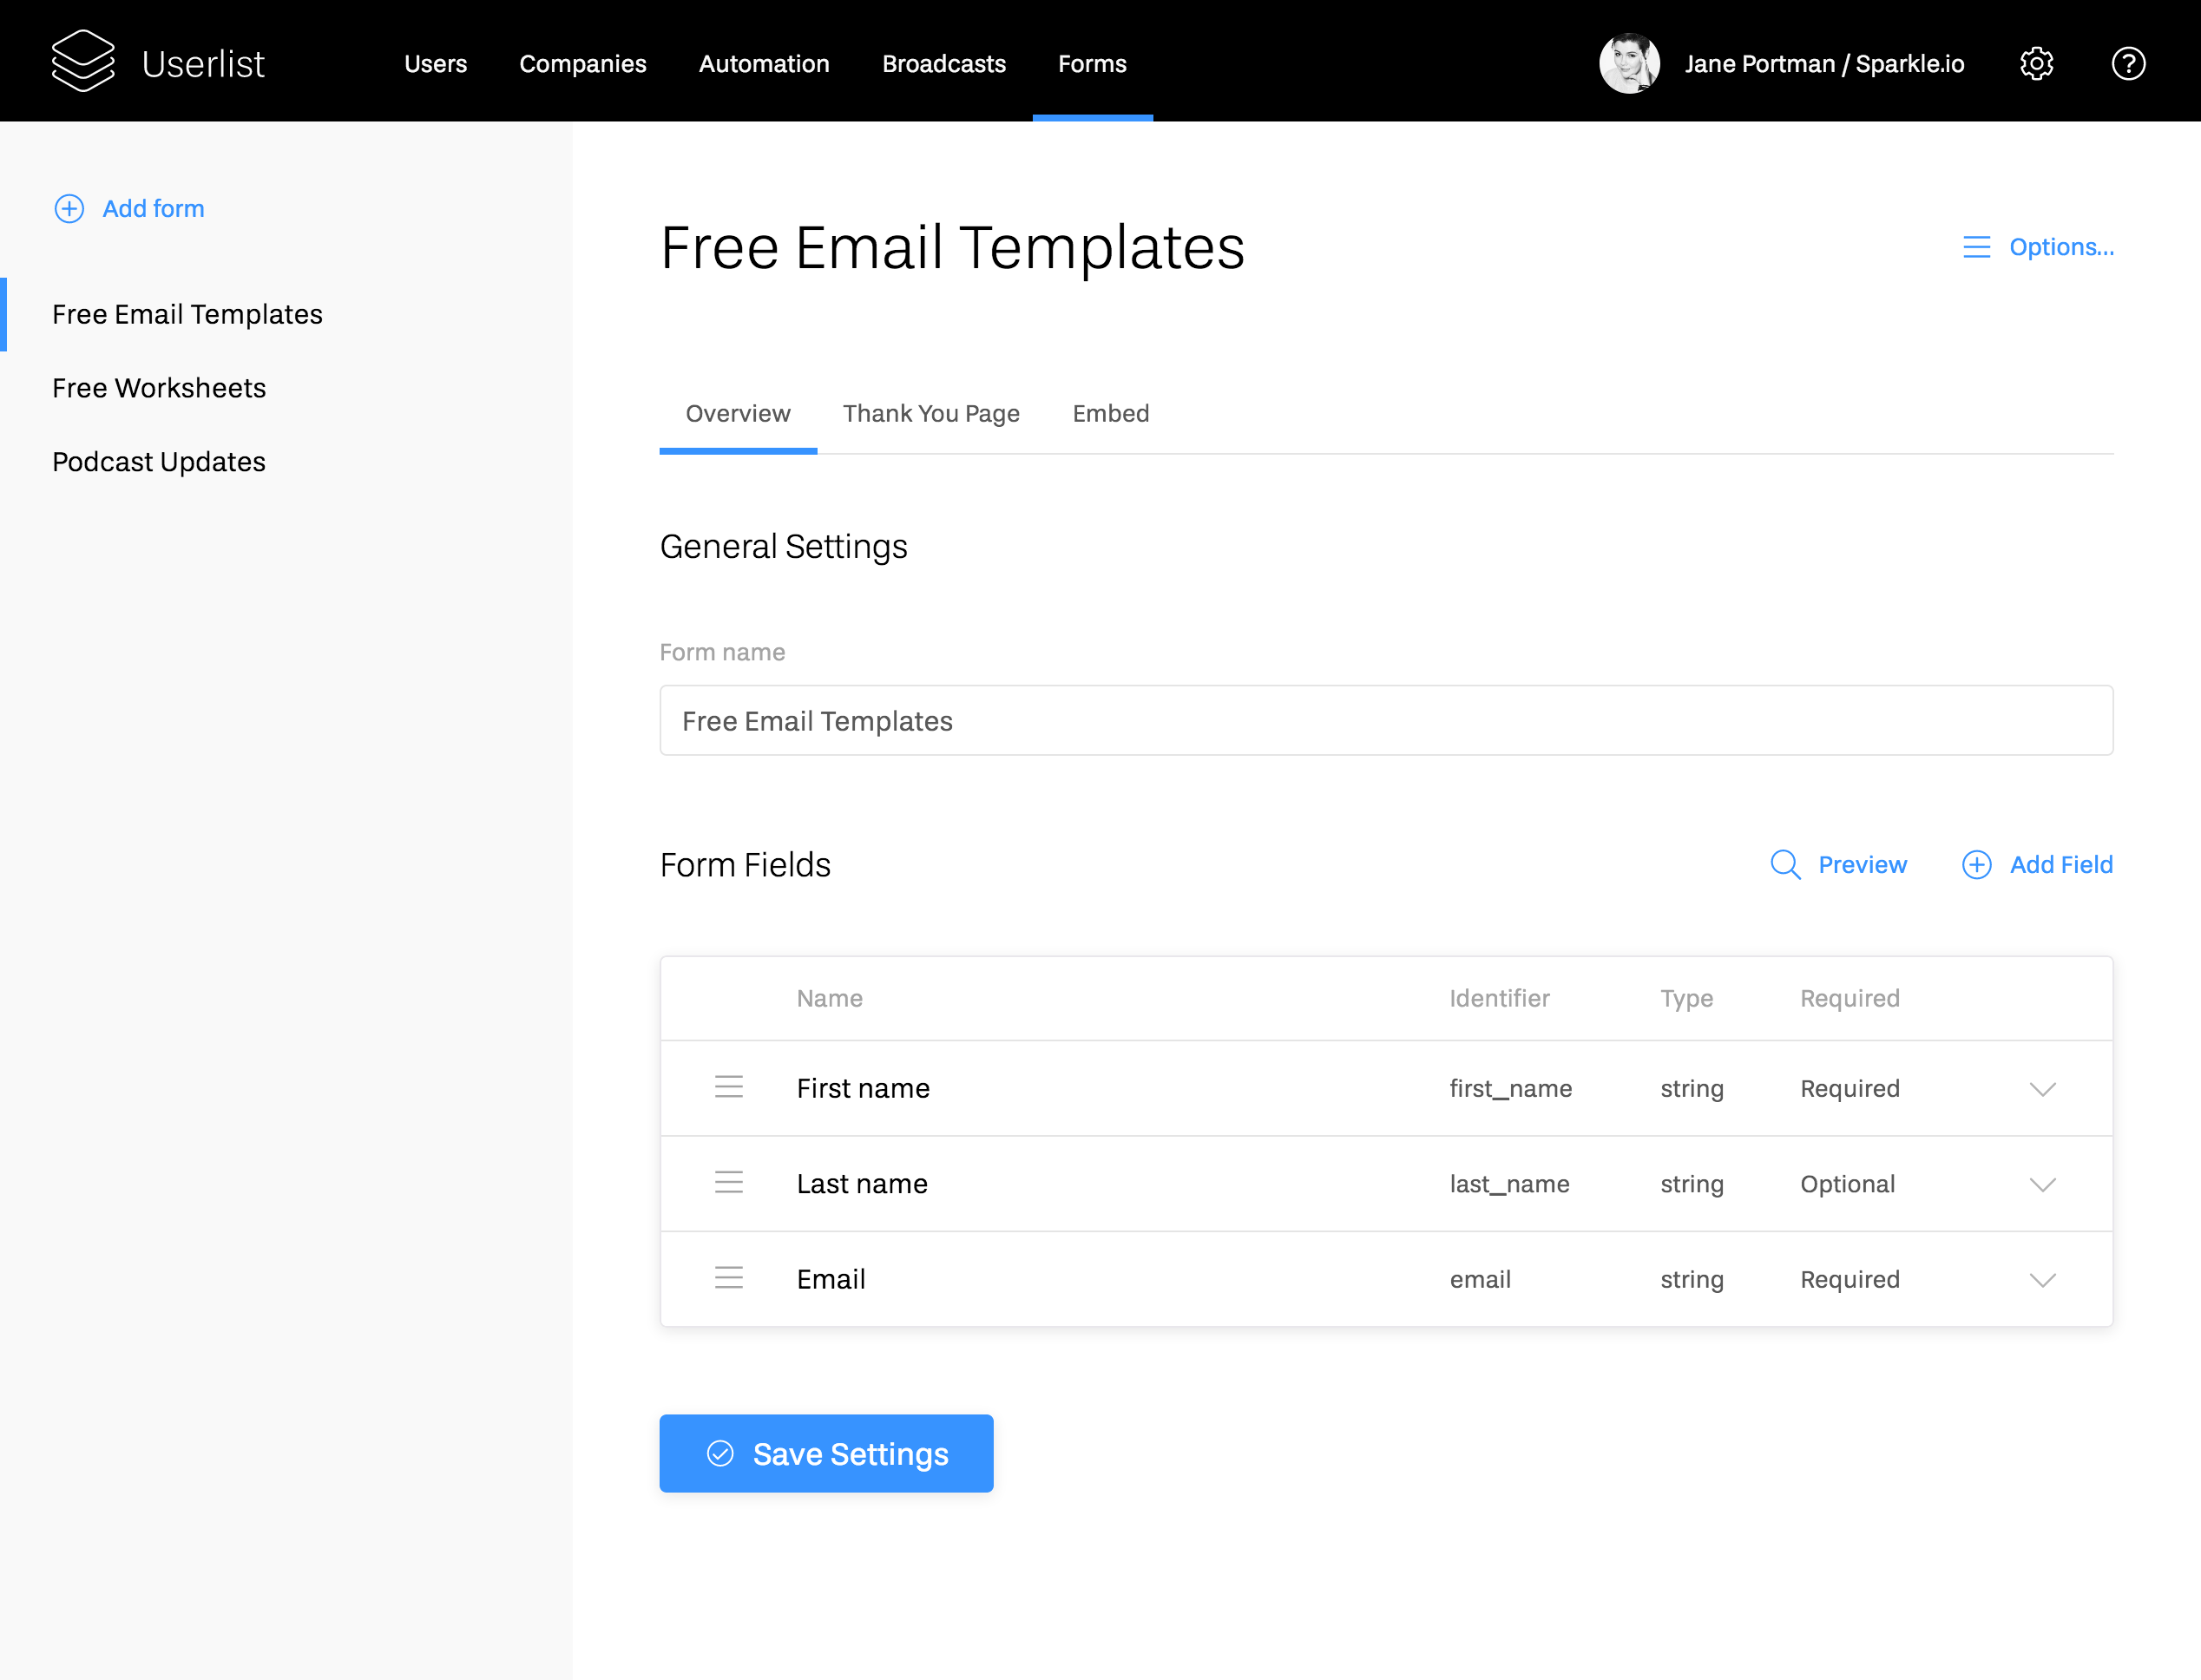Expand the First name field row
The width and height of the screenshot is (2201, 1680).
(2042, 1089)
